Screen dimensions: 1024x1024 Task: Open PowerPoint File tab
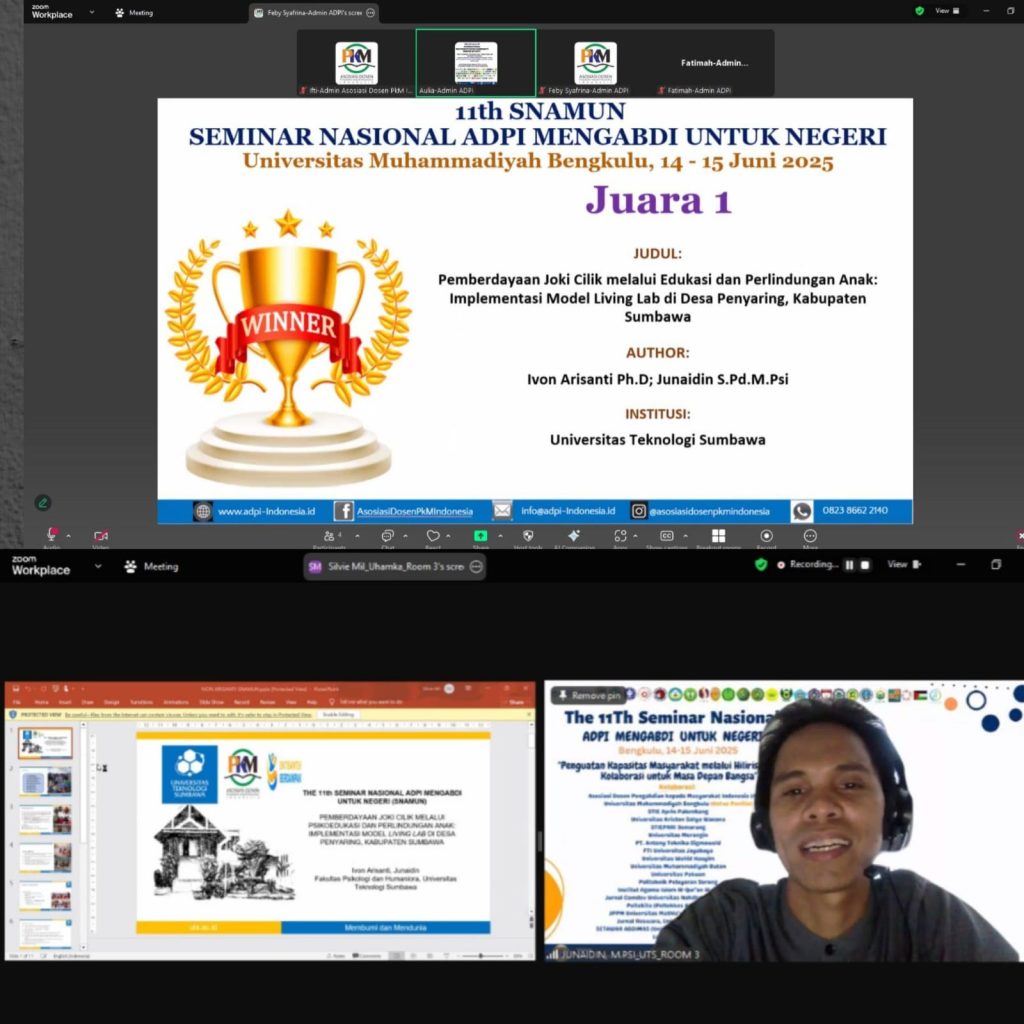click(x=18, y=702)
